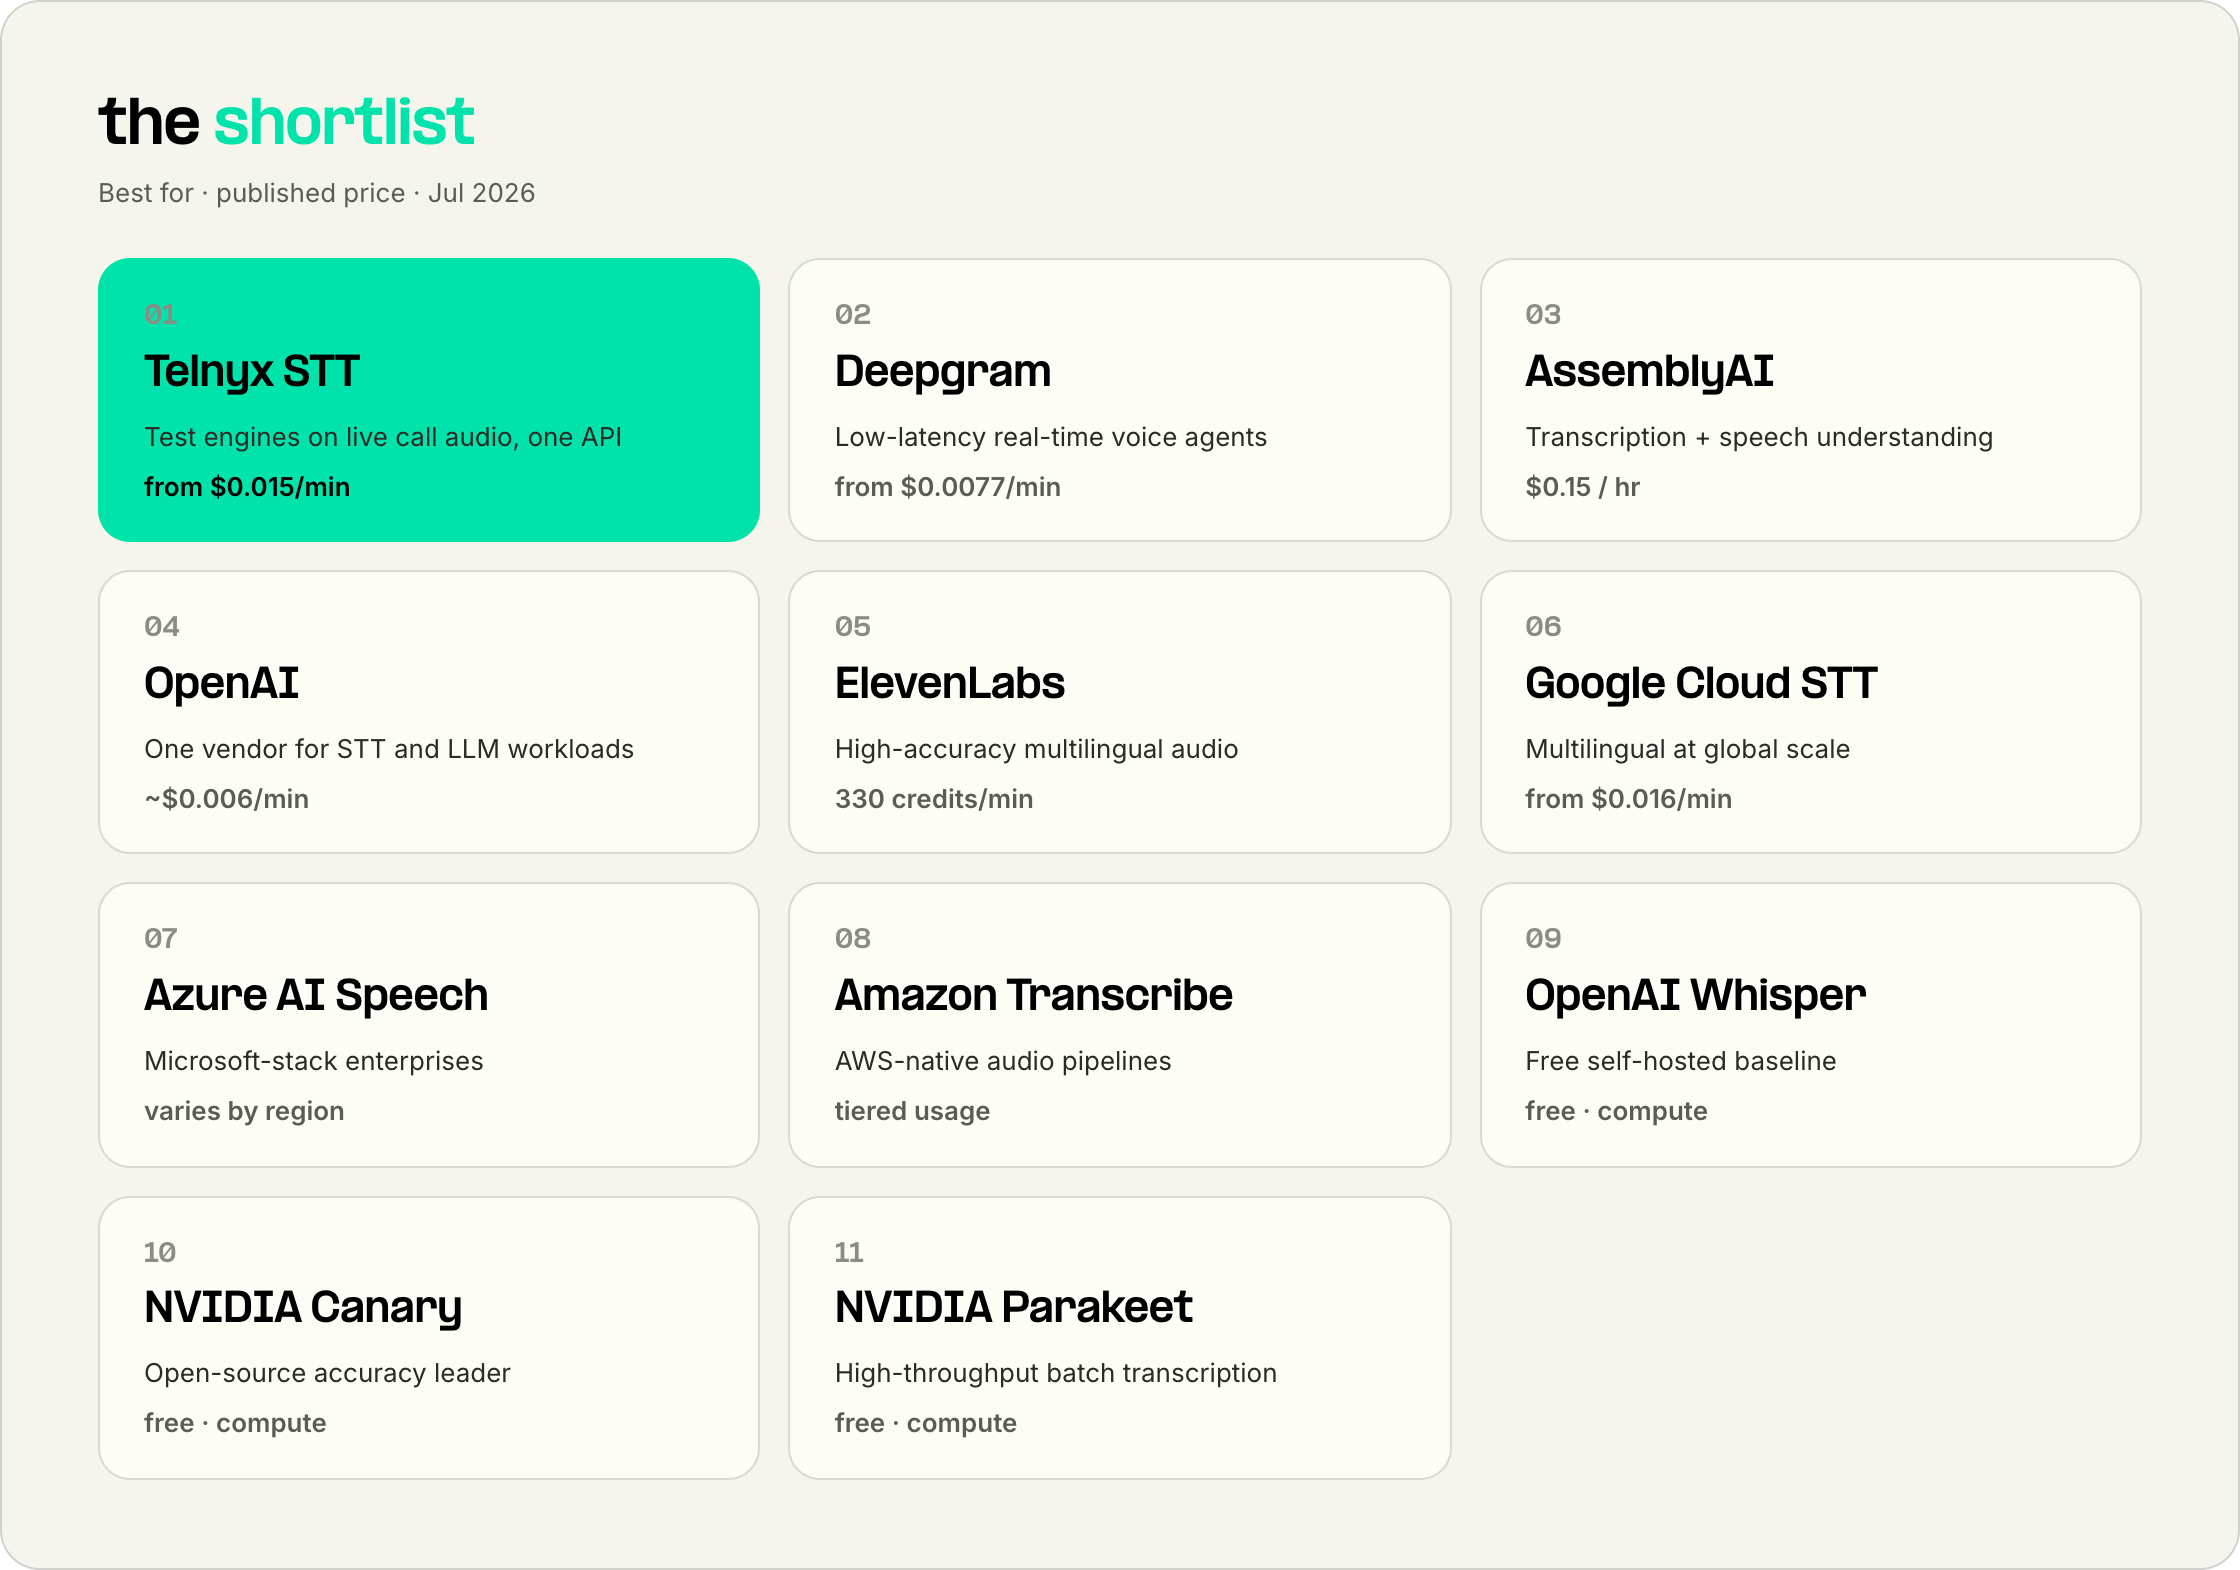Select the '330 credits/min' text
This screenshot has height=1570, width=2240.
click(x=934, y=799)
